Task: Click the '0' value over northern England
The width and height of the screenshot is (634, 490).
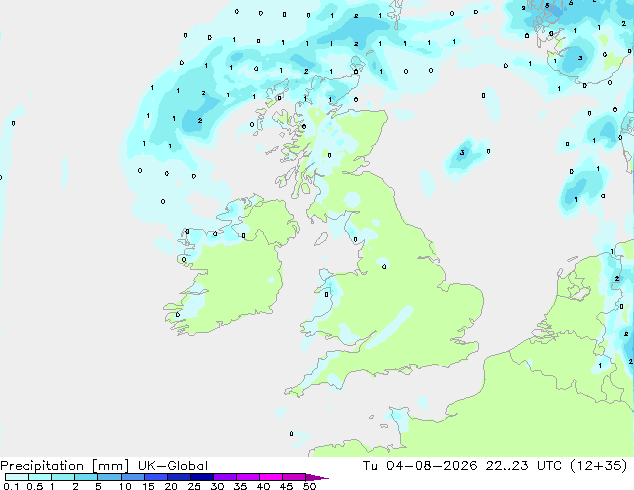Action: pyautogui.click(x=384, y=266)
